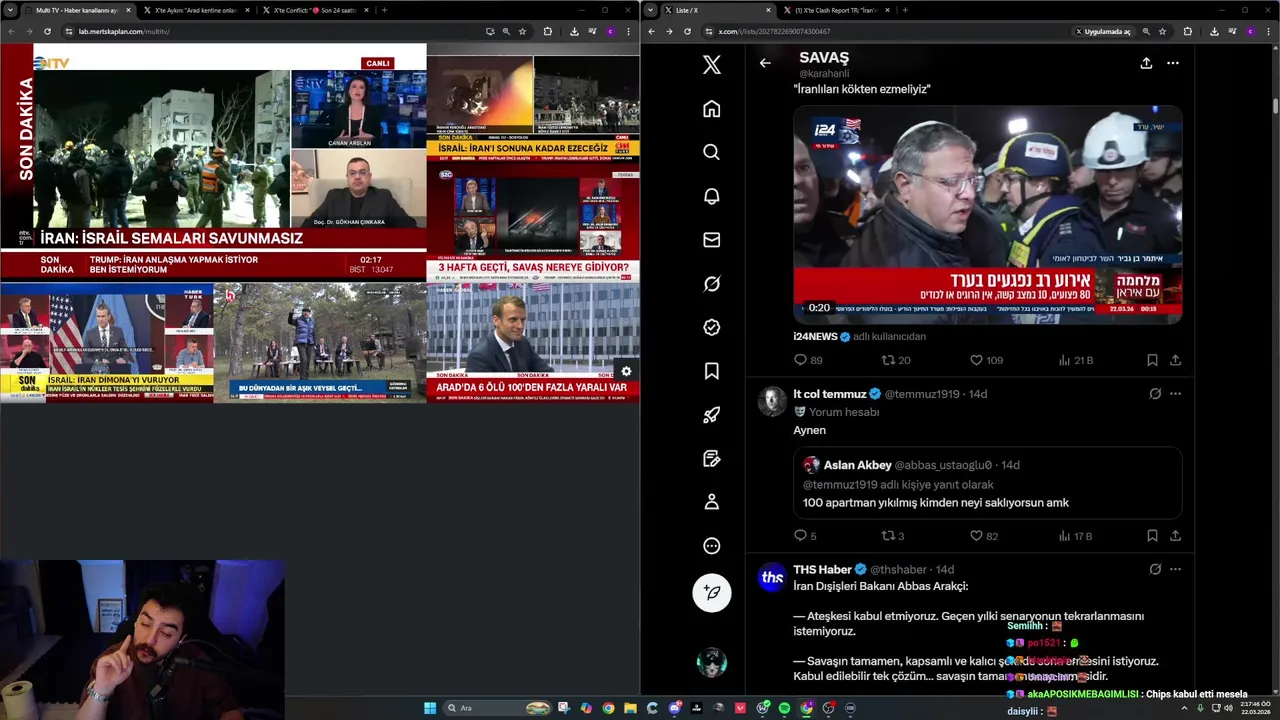Reply to the i24NEWS post
The width and height of the screenshot is (1280, 720).
click(808, 360)
